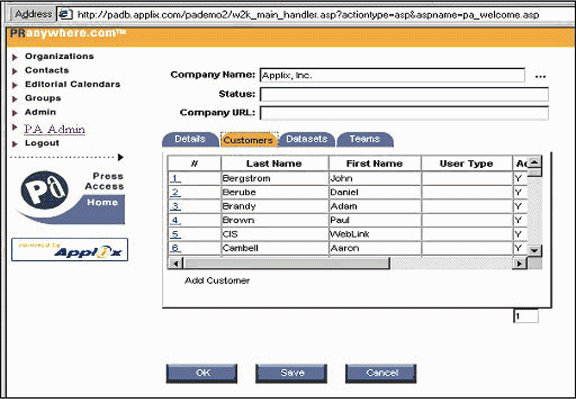
Task: Open customer row link 1
Action: pos(175,179)
